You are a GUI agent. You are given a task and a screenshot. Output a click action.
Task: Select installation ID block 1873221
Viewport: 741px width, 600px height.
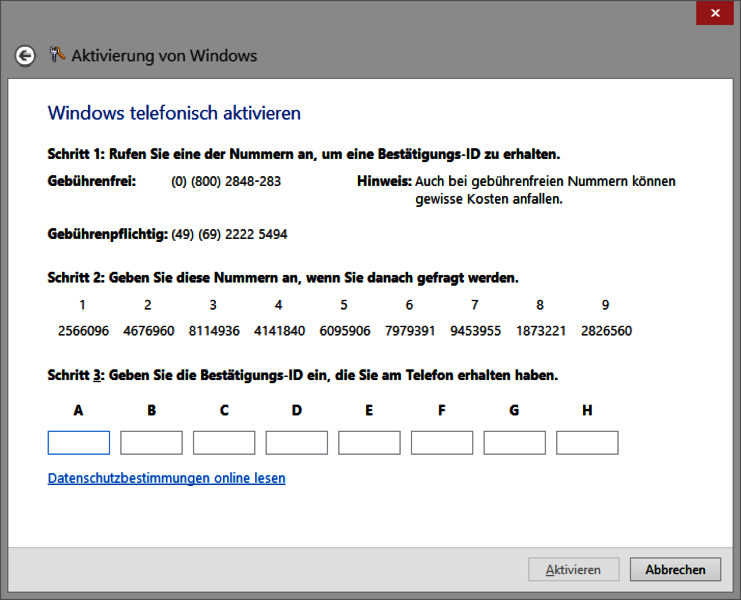pyautogui.click(x=541, y=331)
